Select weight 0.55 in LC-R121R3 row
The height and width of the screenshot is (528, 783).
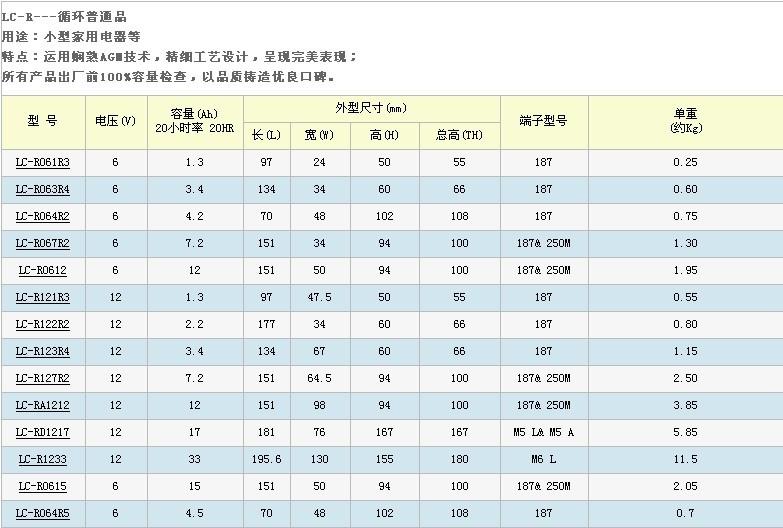[x=685, y=297]
